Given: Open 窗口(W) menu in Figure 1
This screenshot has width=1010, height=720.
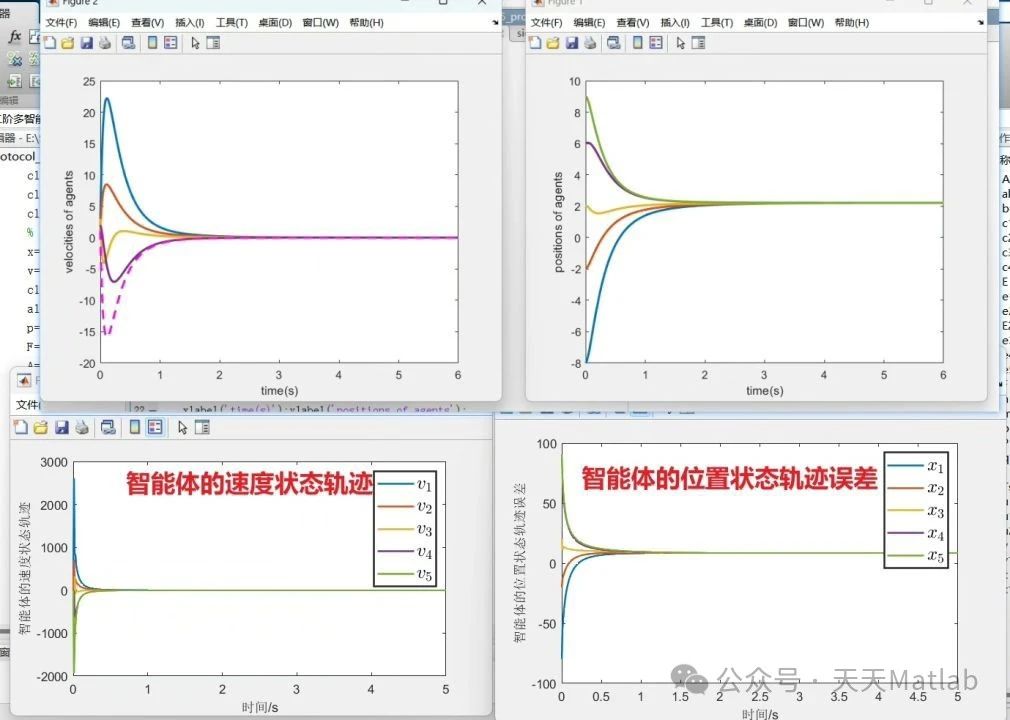Looking at the screenshot, I should pos(805,23).
